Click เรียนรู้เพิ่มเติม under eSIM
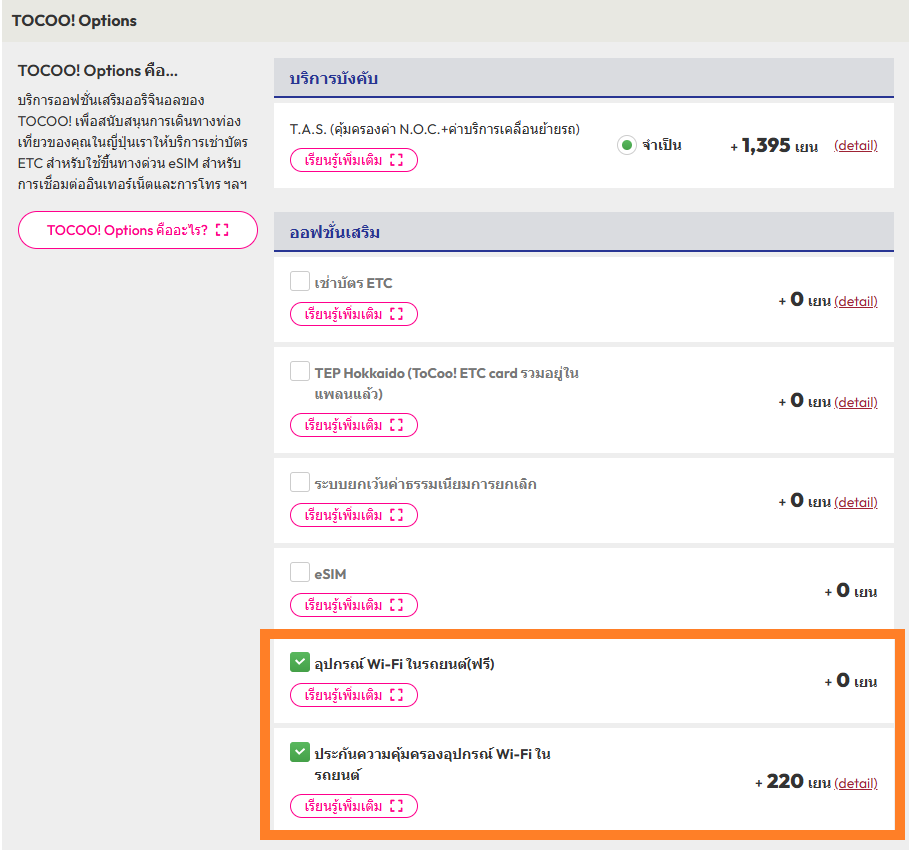This screenshot has width=909, height=850. tap(354, 605)
